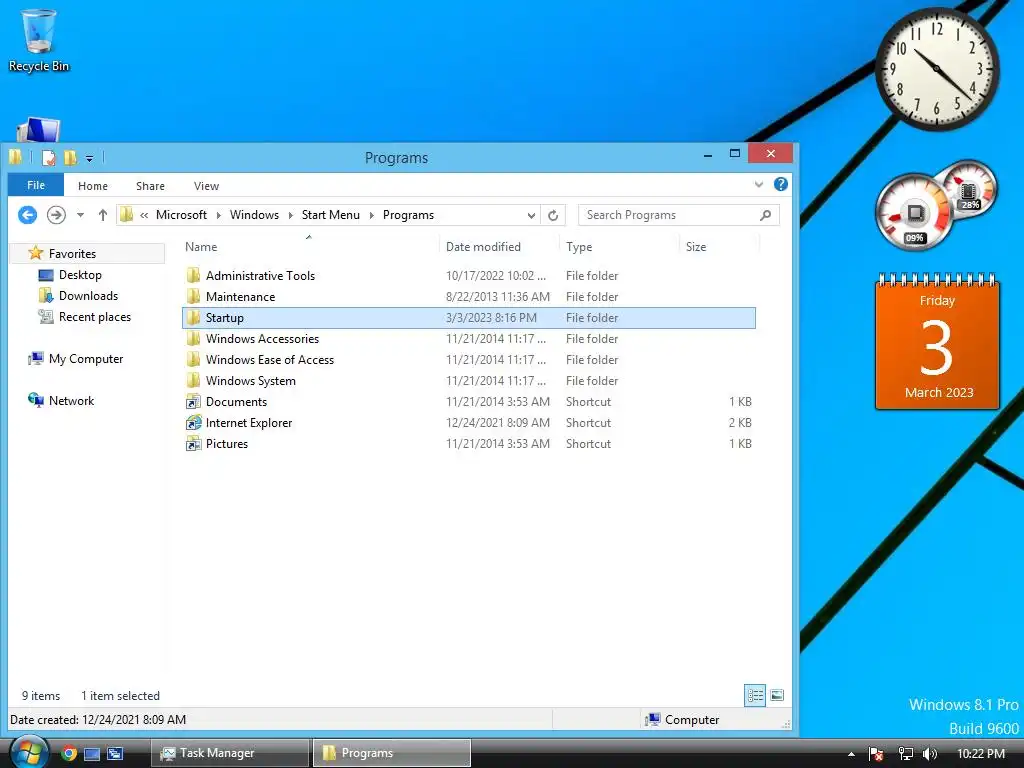Image resolution: width=1024 pixels, height=768 pixels.
Task: Click the '2 KB' size of Internet Explorer
Action: pos(740,423)
